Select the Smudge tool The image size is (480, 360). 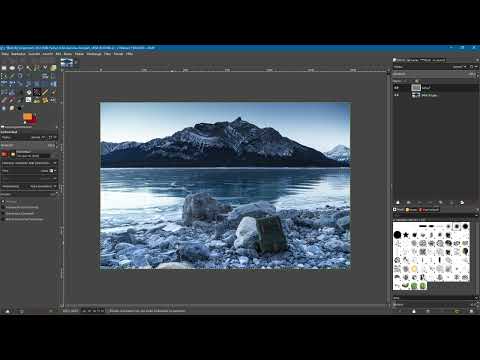[12, 108]
